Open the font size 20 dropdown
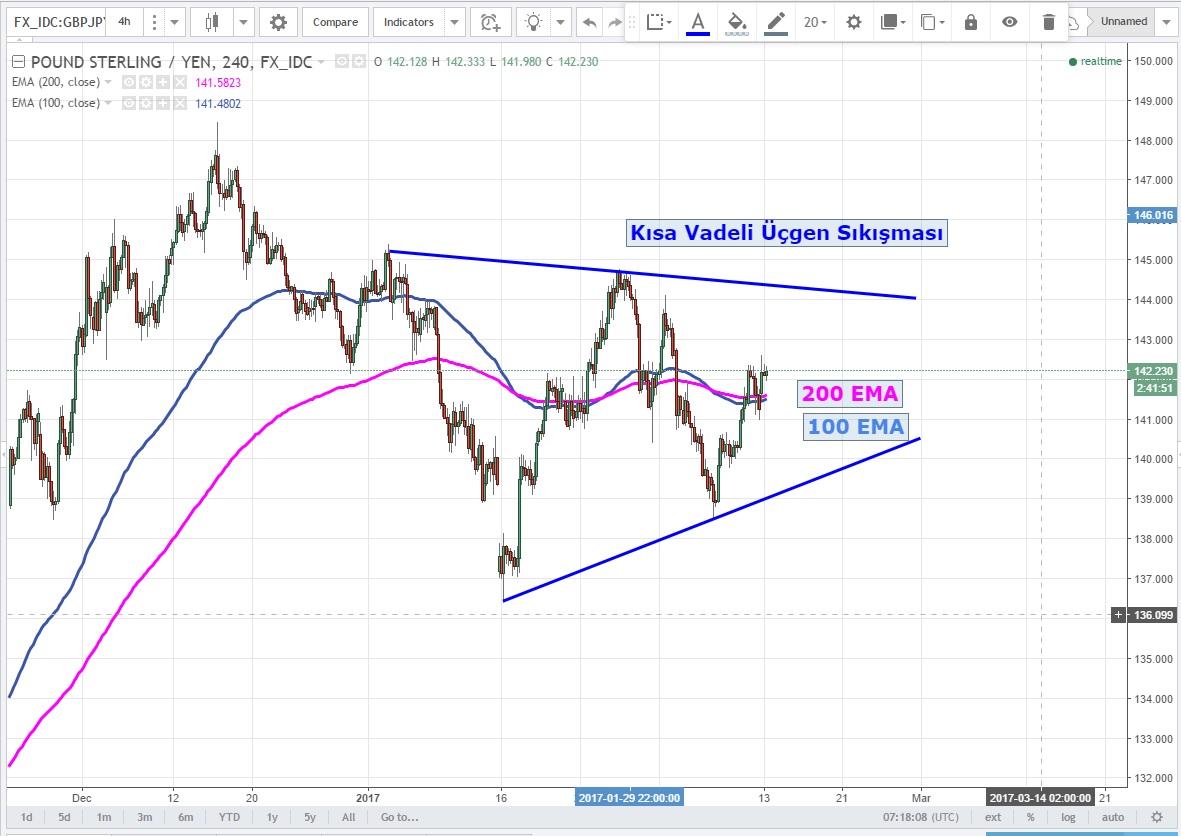This screenshot has width=1181, height=836. [816, 22]
